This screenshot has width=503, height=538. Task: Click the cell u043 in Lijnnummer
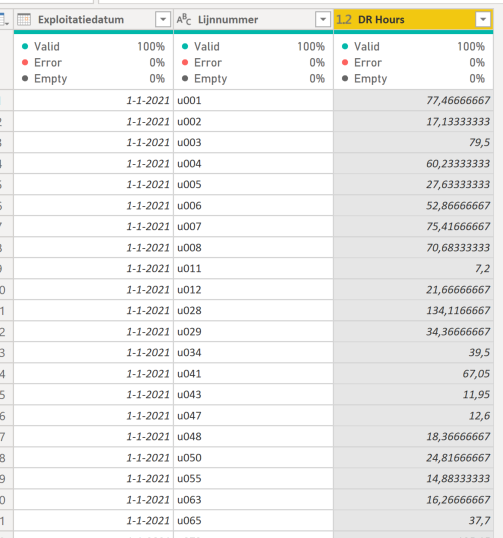pos(253,395)
